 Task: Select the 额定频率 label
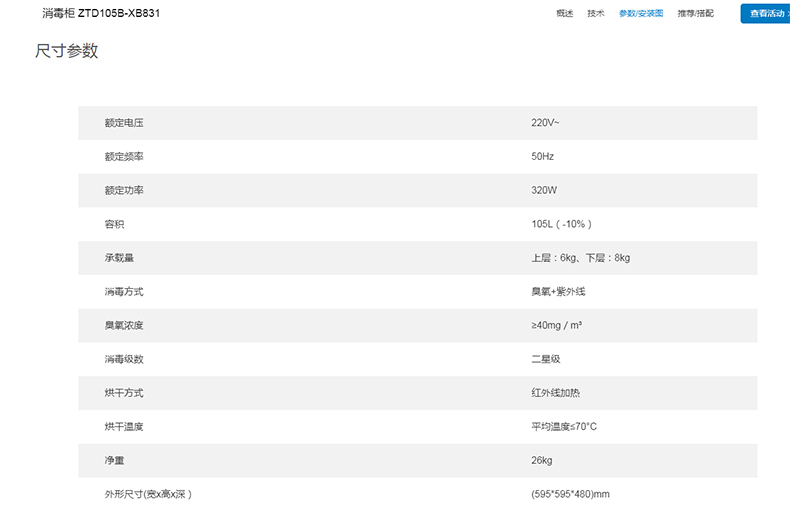(x=124, y=157)
